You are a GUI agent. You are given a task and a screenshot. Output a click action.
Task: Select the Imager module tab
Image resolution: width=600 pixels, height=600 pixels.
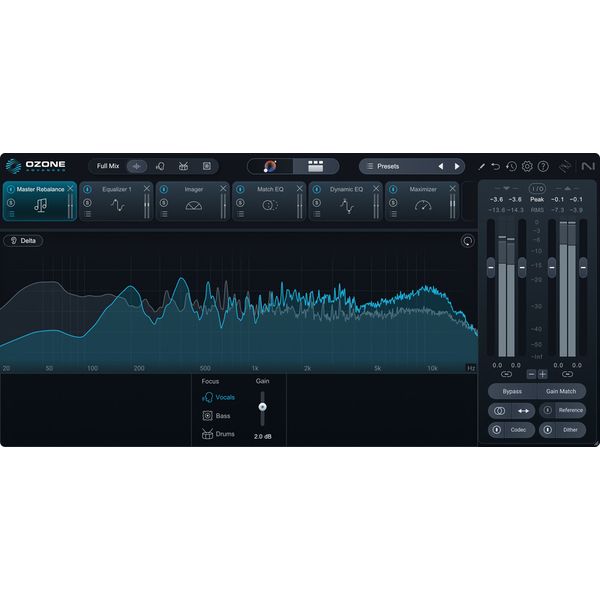(x=193, y=201)
